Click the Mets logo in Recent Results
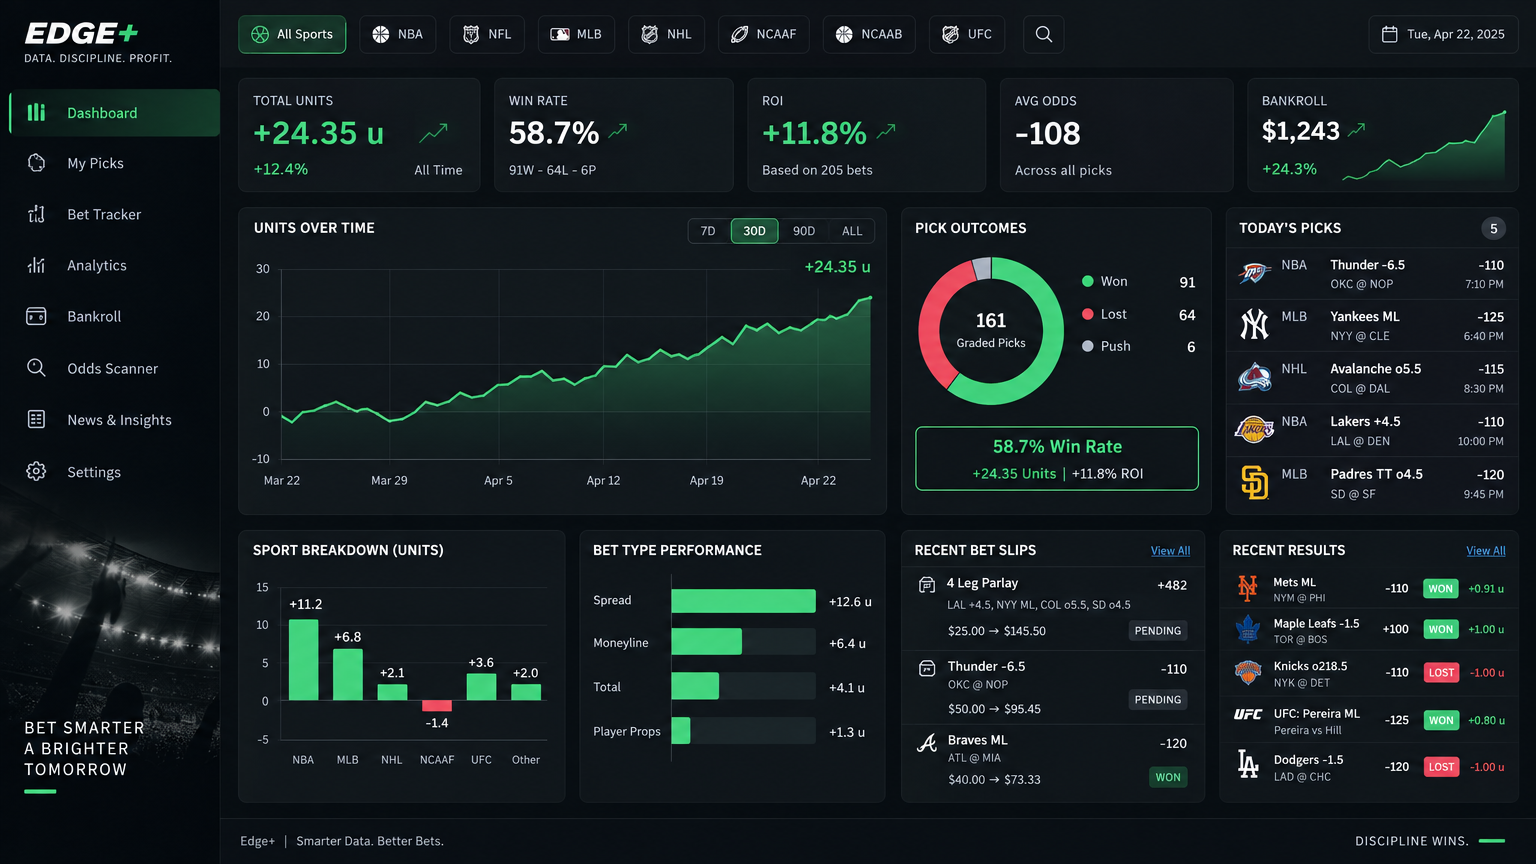1536x864 pixels. 1247,588
